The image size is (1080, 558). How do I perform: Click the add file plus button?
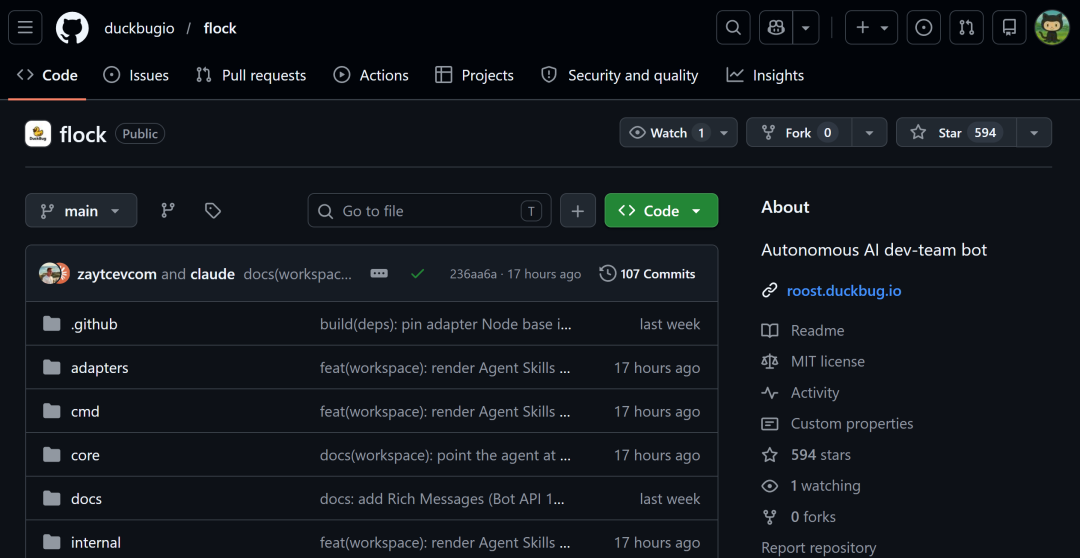[578, 211]
